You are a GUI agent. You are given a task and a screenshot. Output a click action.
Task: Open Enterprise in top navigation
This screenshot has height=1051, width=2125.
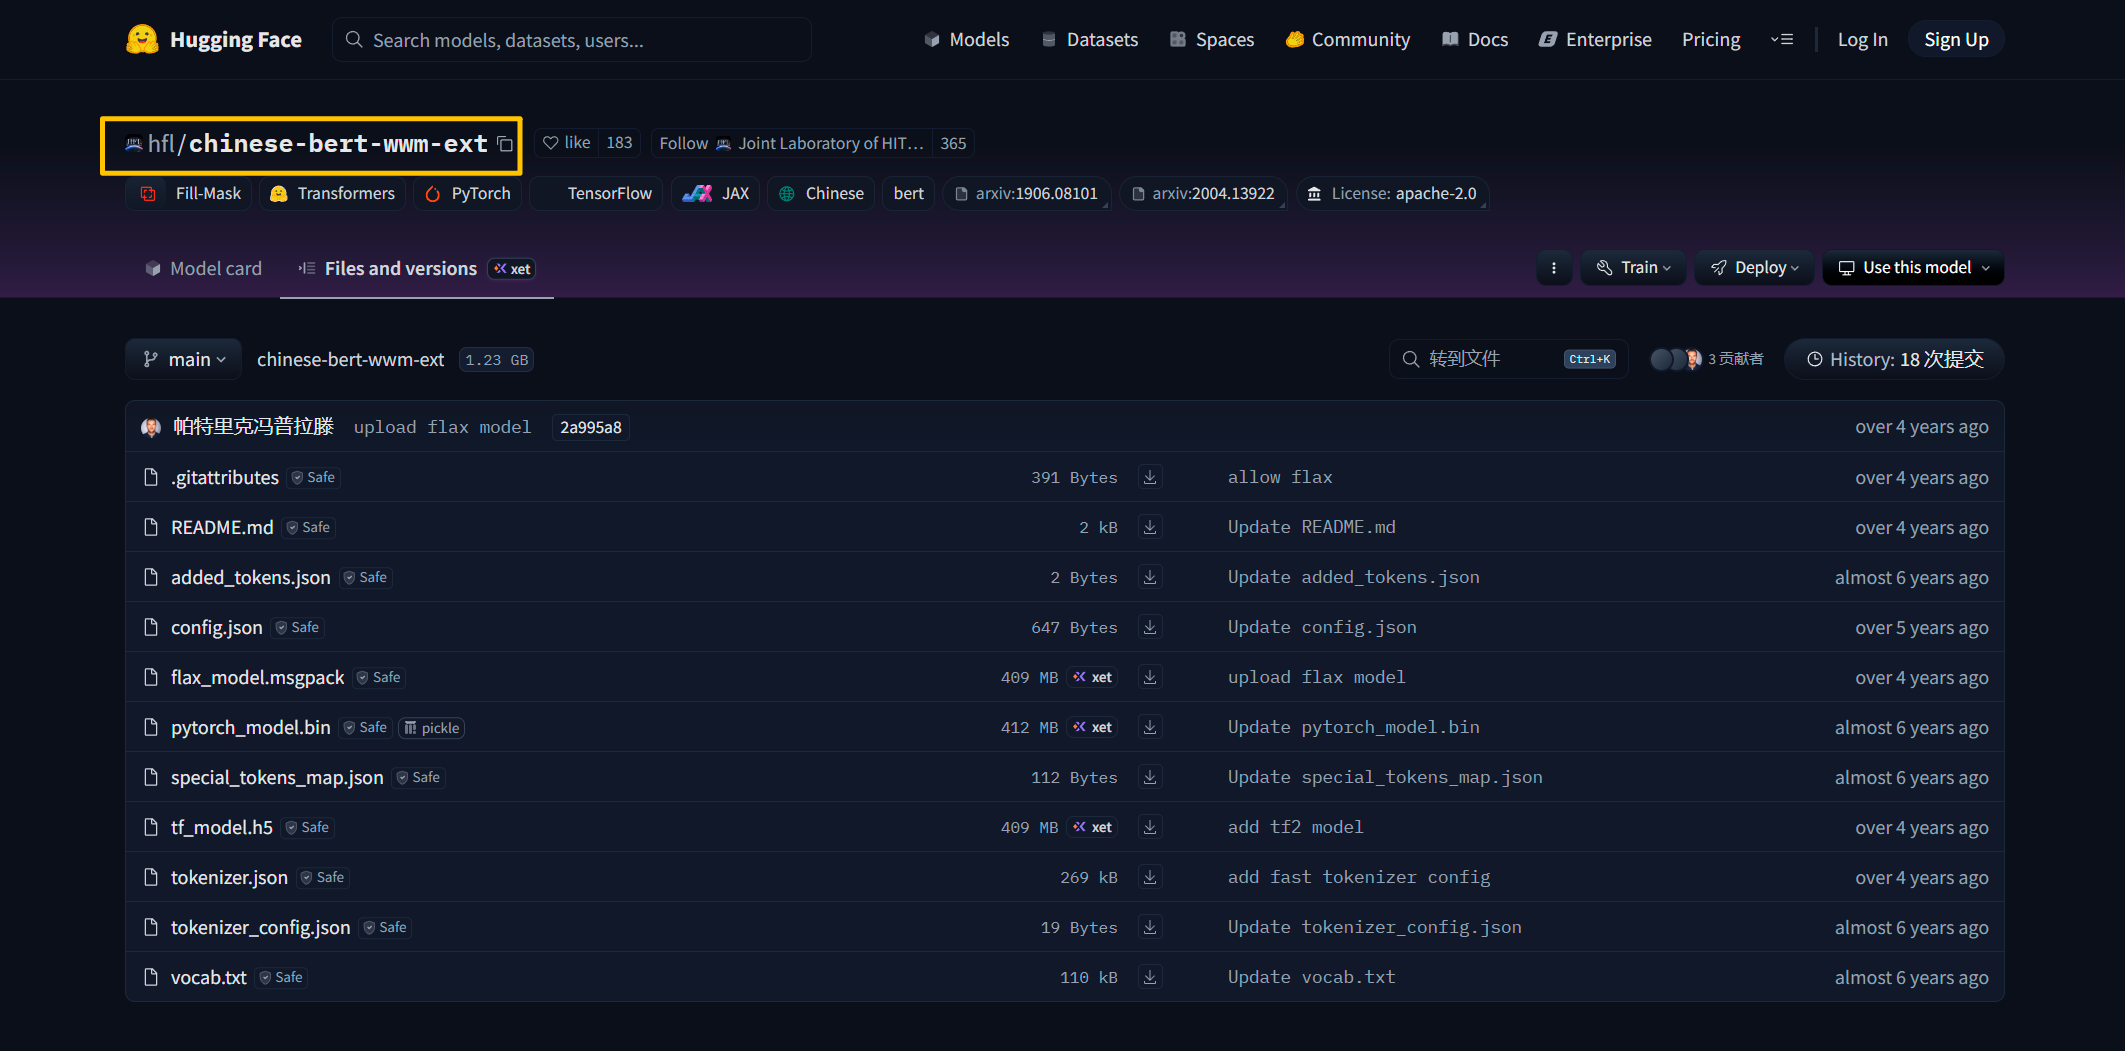(x=1595, y=40)
